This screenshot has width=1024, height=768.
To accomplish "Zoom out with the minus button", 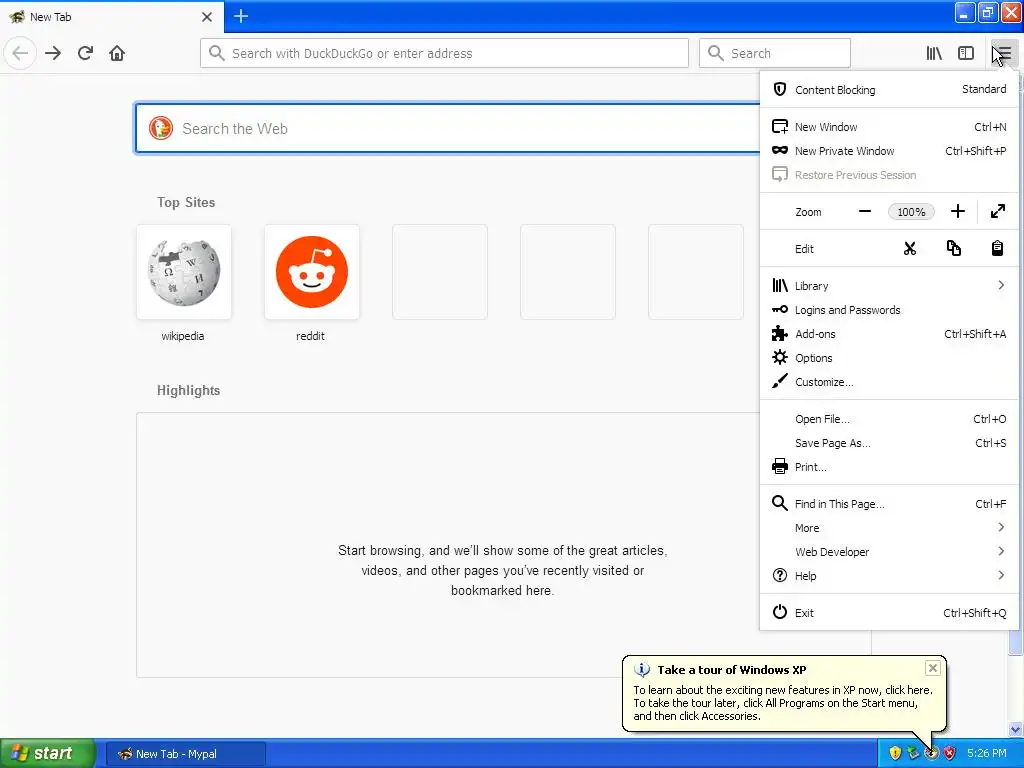I will point(865,212).
